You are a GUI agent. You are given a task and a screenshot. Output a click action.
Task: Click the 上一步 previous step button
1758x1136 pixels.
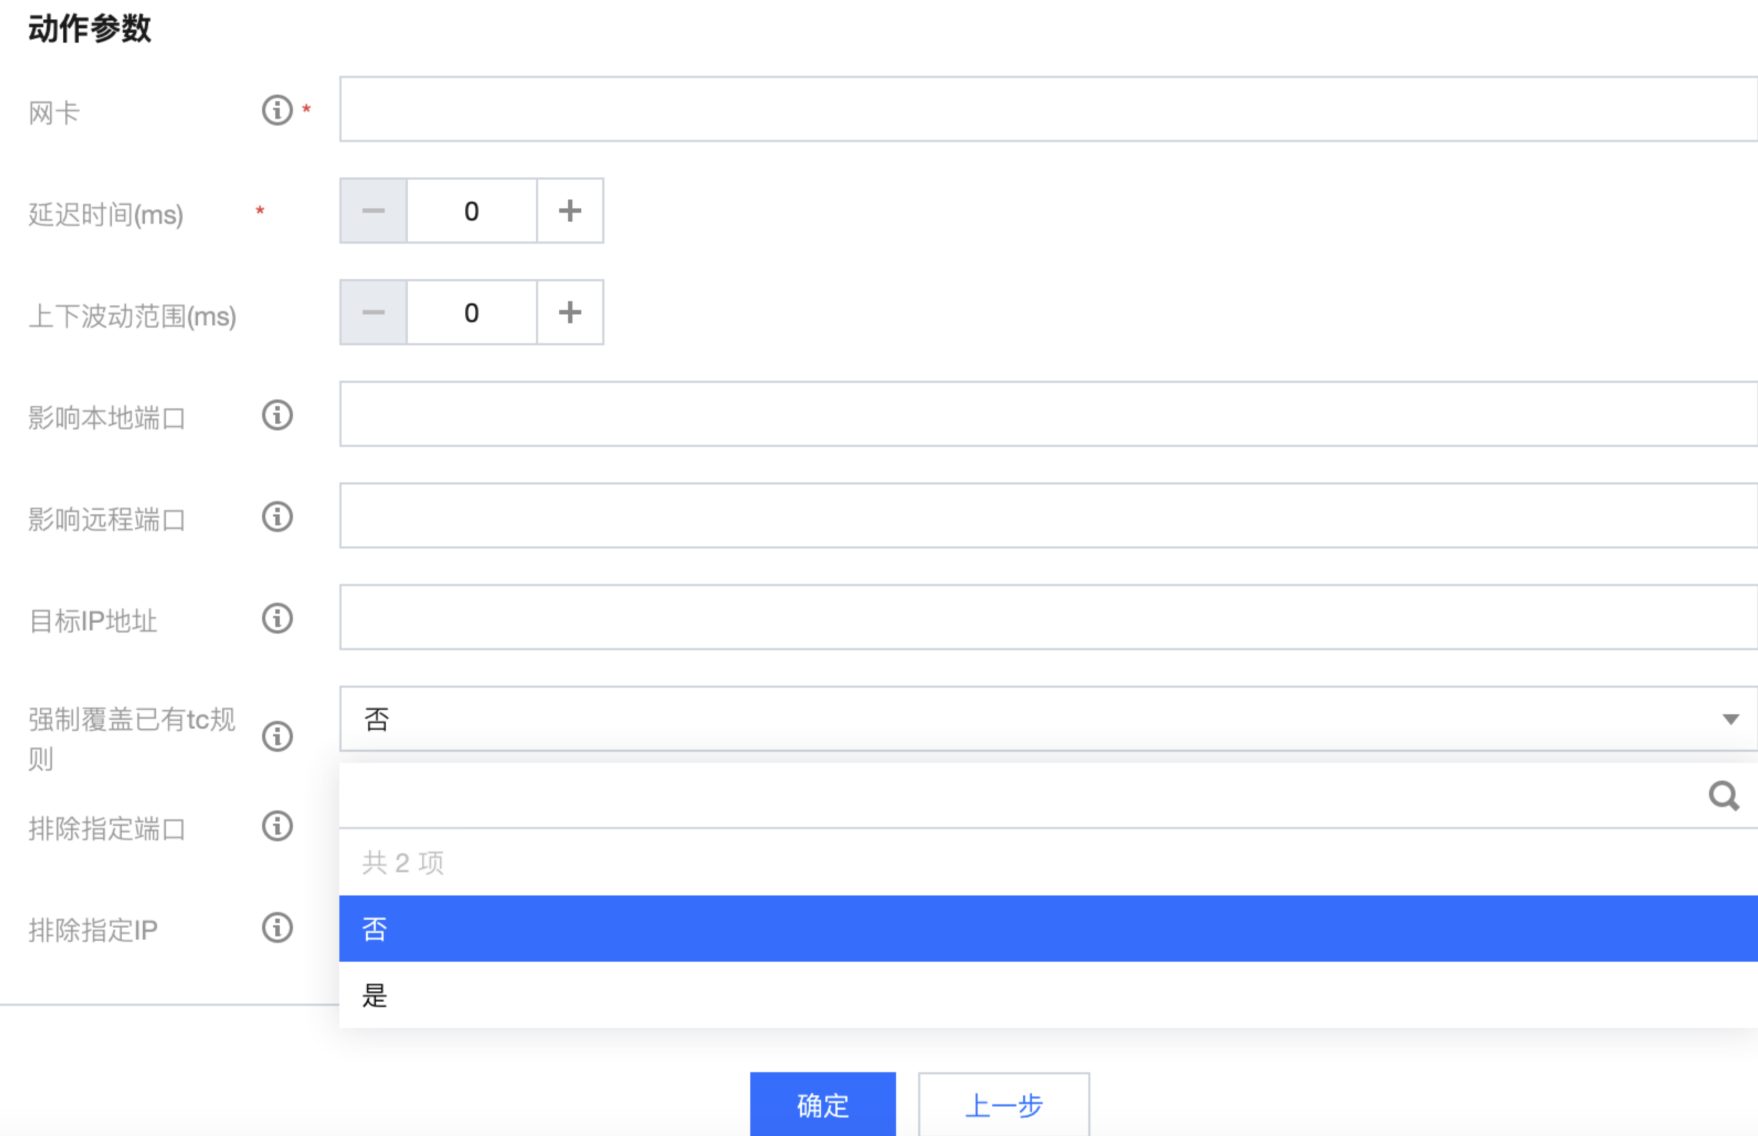[x=1004, y=1104]
